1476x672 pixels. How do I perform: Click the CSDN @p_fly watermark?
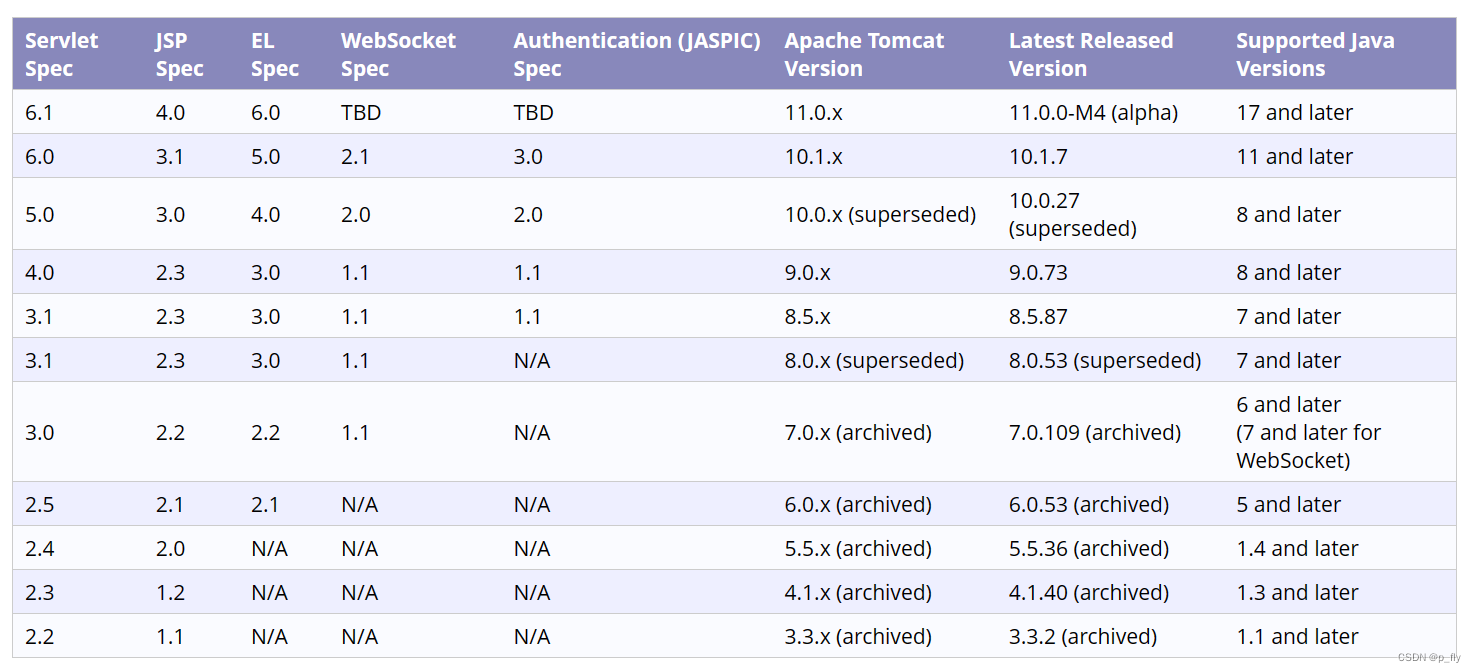1428,657
